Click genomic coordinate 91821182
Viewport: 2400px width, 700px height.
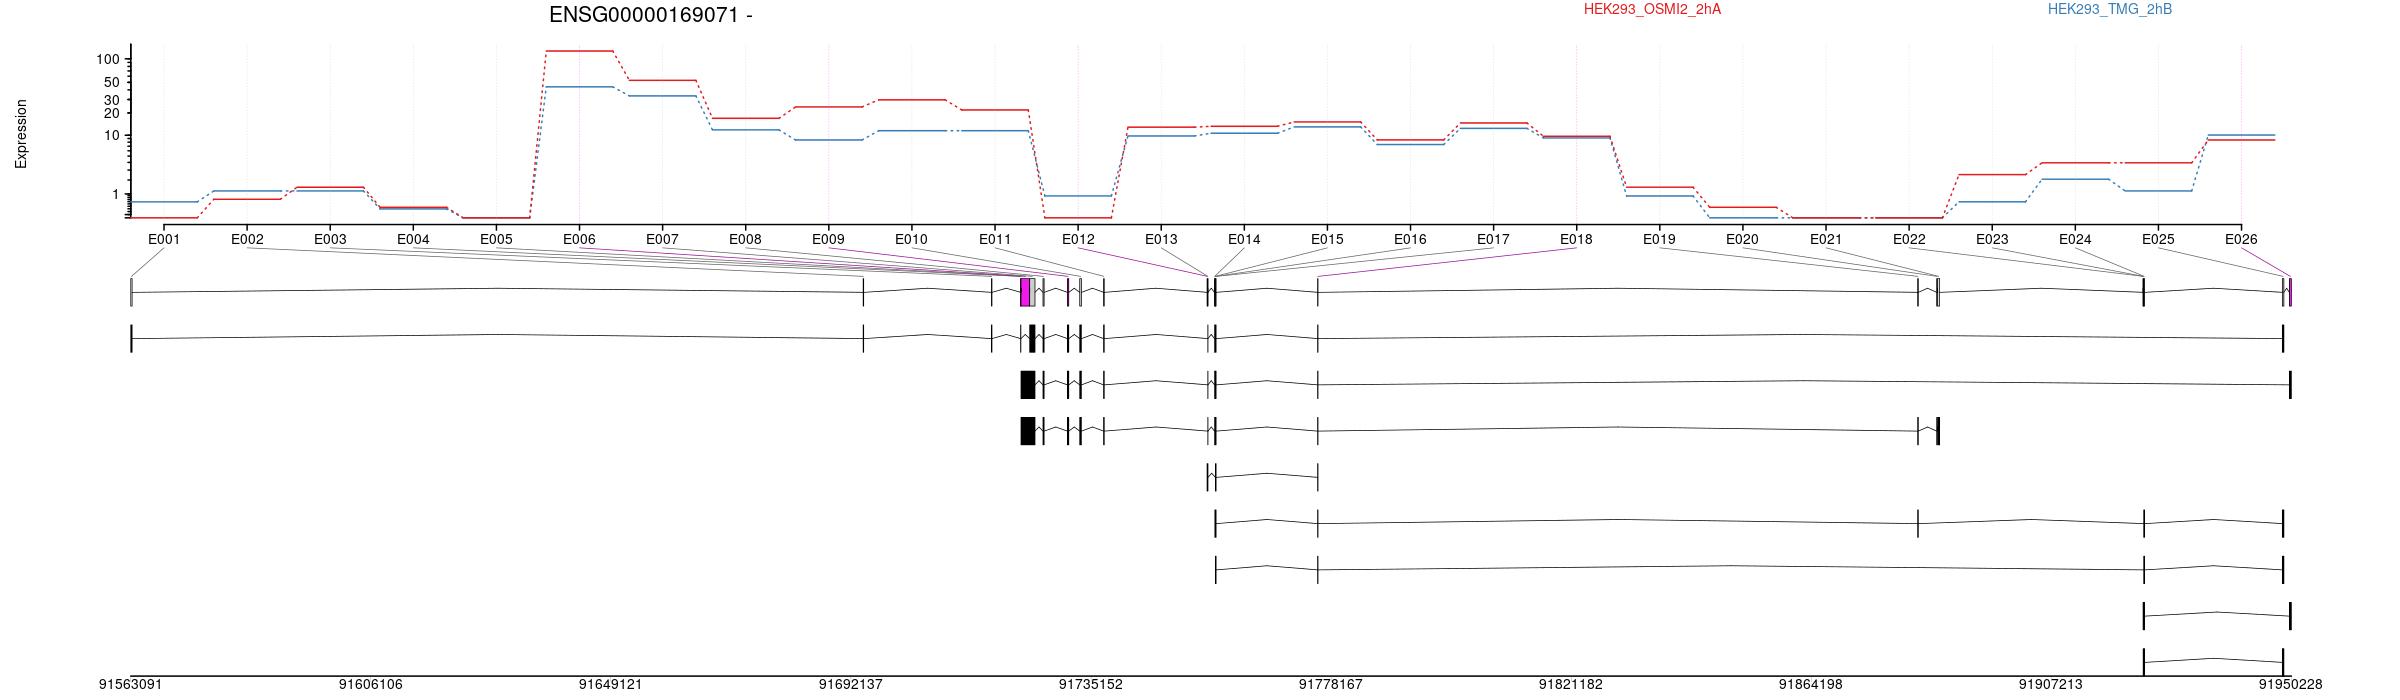tap(1571, 685)
